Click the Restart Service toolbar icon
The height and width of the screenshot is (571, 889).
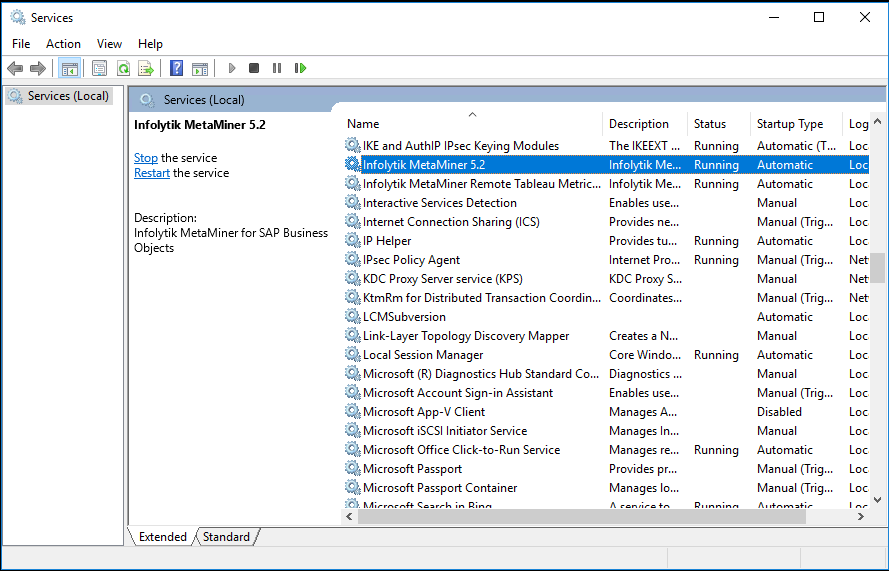pyautogui.click(x=300, y=69)
